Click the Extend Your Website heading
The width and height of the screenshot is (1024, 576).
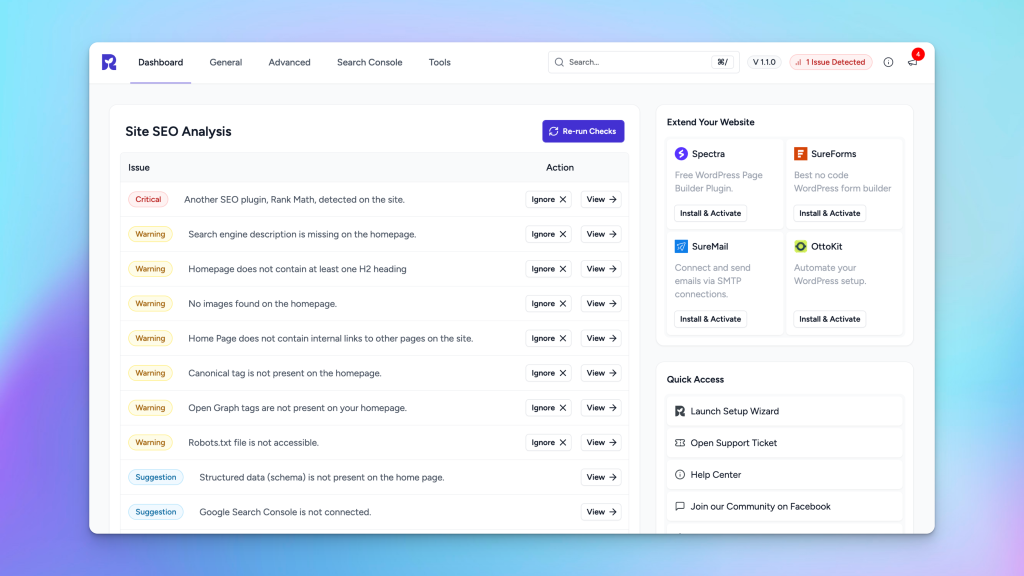(711, 122)
